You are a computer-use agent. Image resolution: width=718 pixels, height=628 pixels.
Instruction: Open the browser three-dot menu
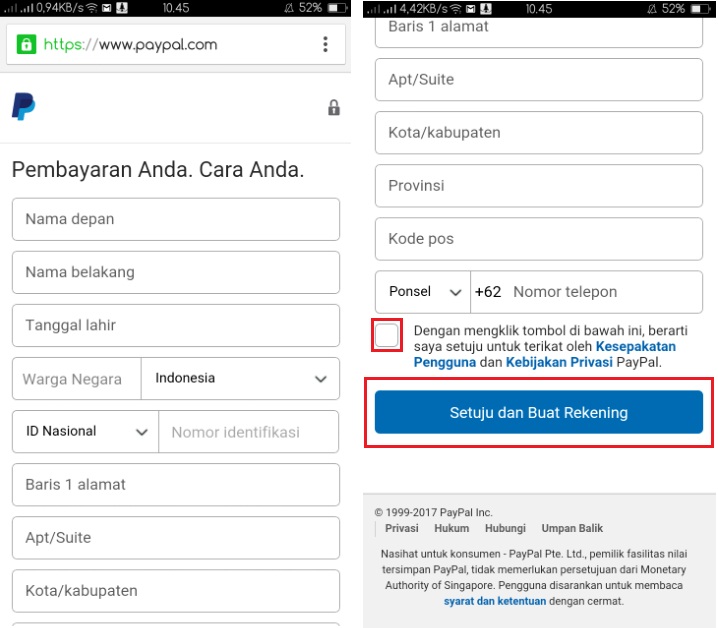pos(325,44)
